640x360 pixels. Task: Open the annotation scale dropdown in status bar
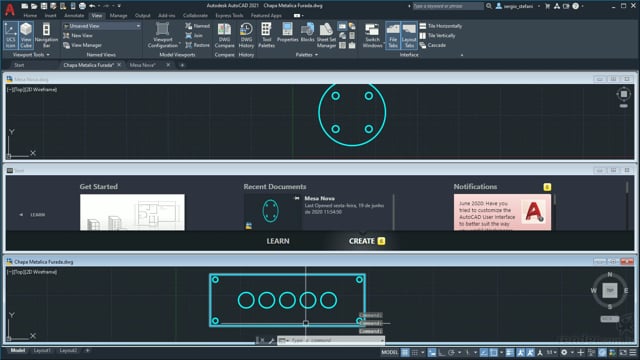pos(551,352)
